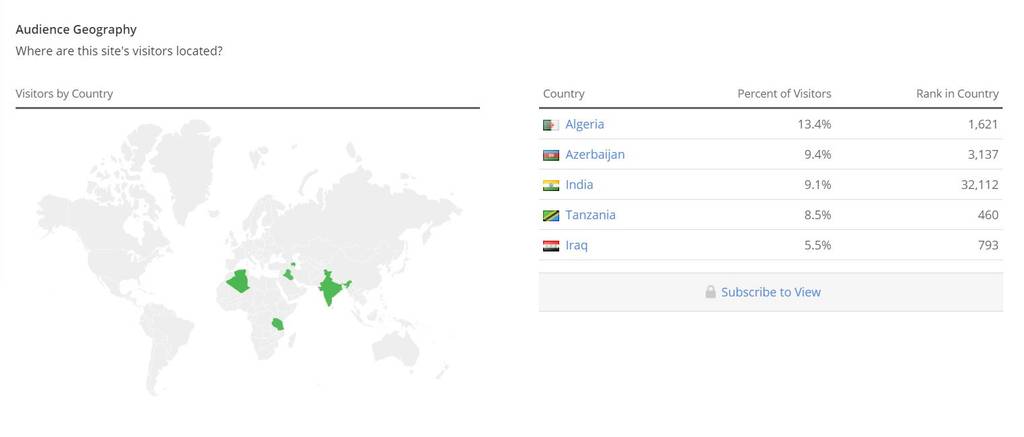The height and width of the screenshot is (437, 1024).
Task: Click the India flag icon
Action: 551,185
